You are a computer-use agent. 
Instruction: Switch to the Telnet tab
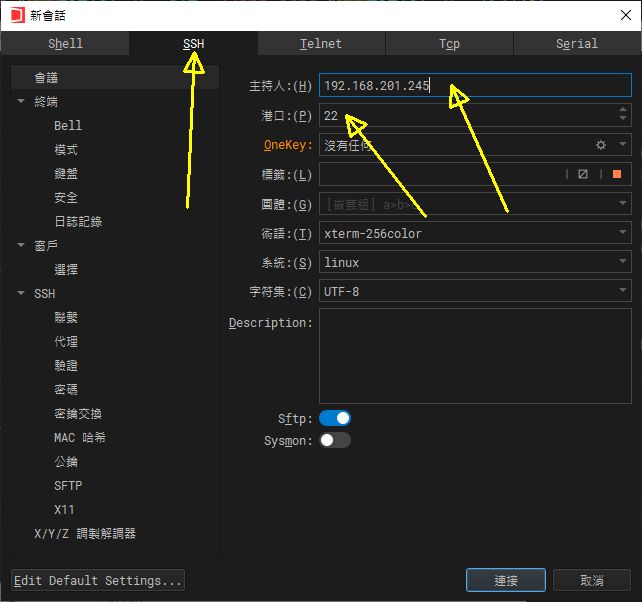321,44
